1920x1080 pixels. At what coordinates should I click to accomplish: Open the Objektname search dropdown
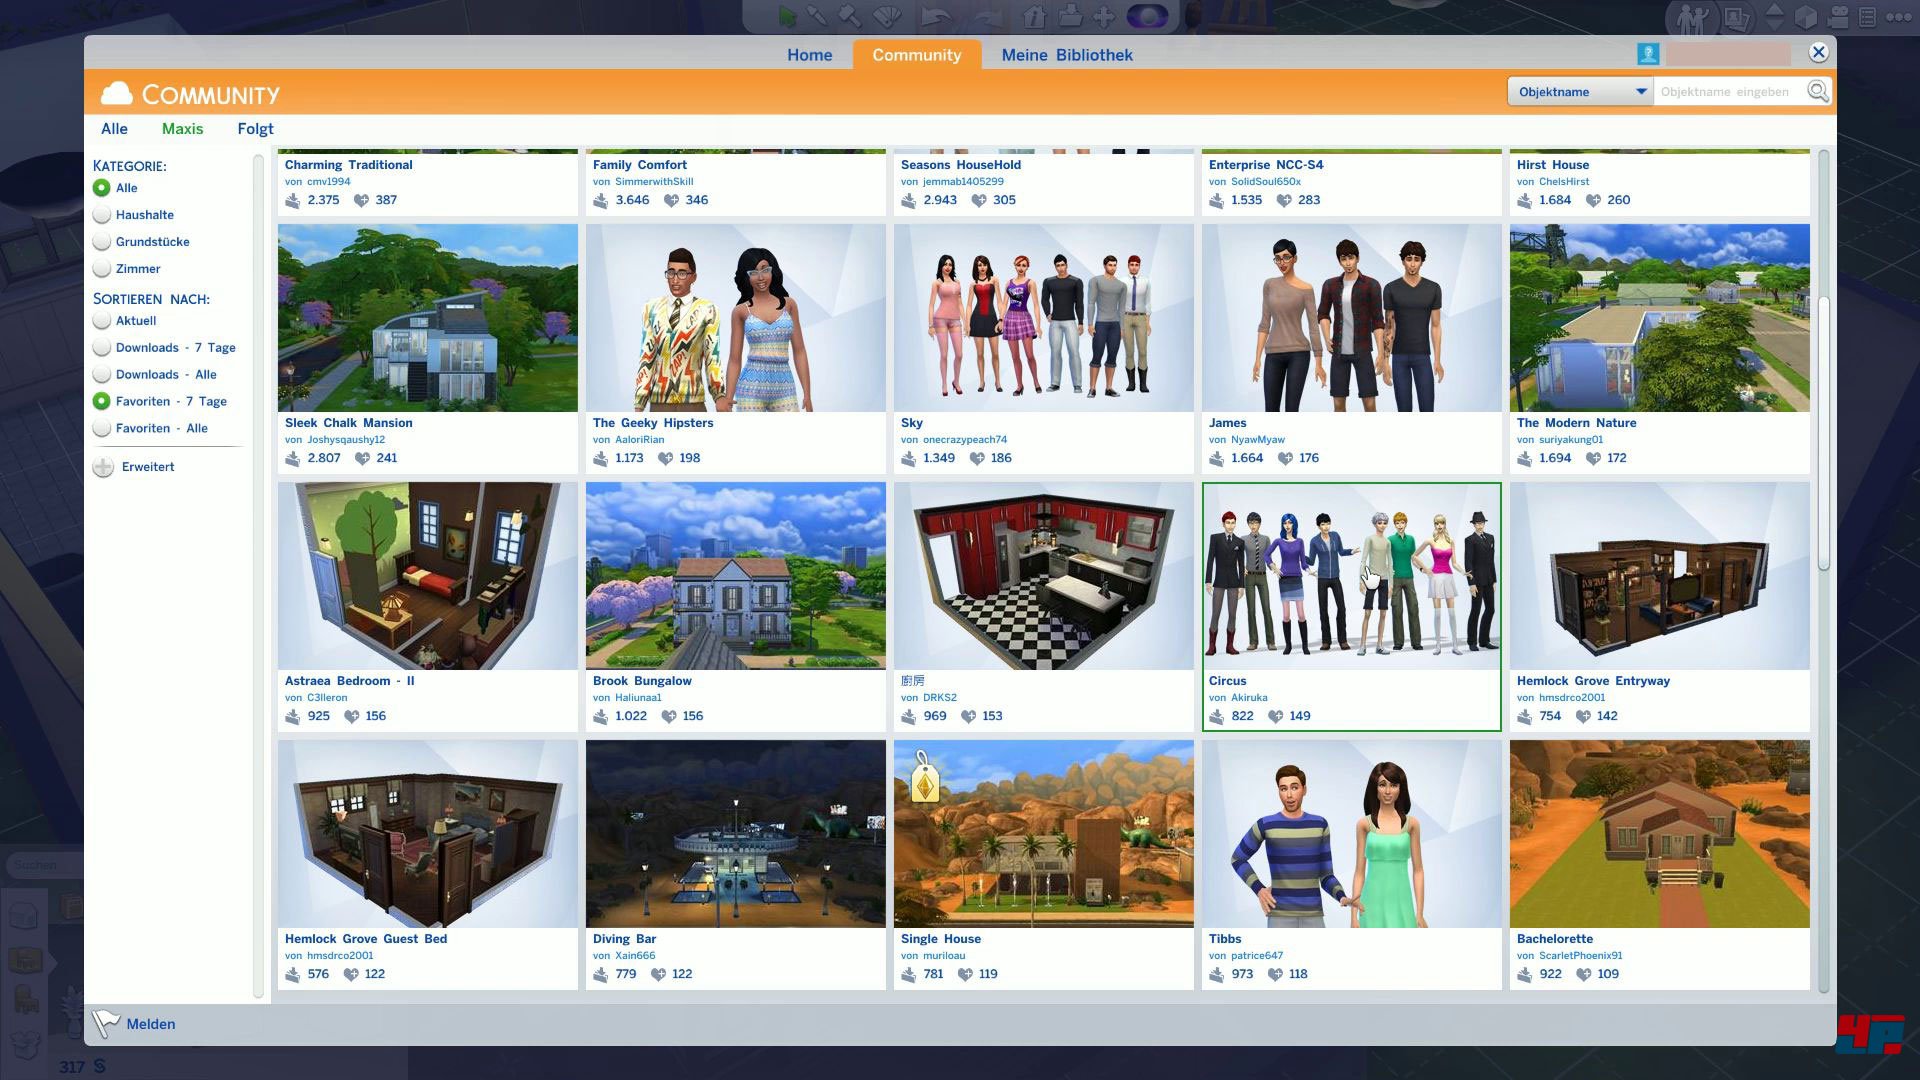[1580, 91]
